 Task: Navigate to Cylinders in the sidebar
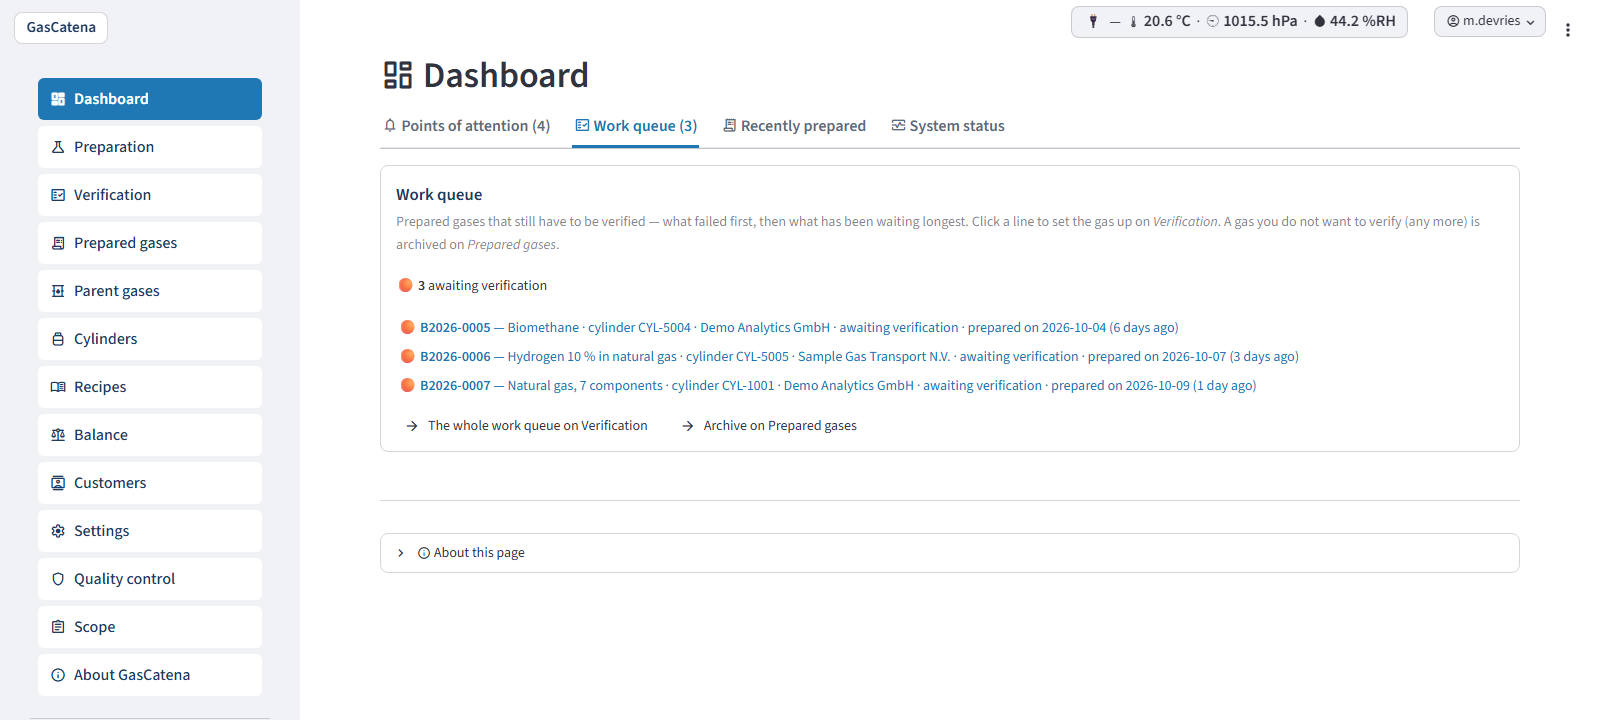tap(150, 339)
